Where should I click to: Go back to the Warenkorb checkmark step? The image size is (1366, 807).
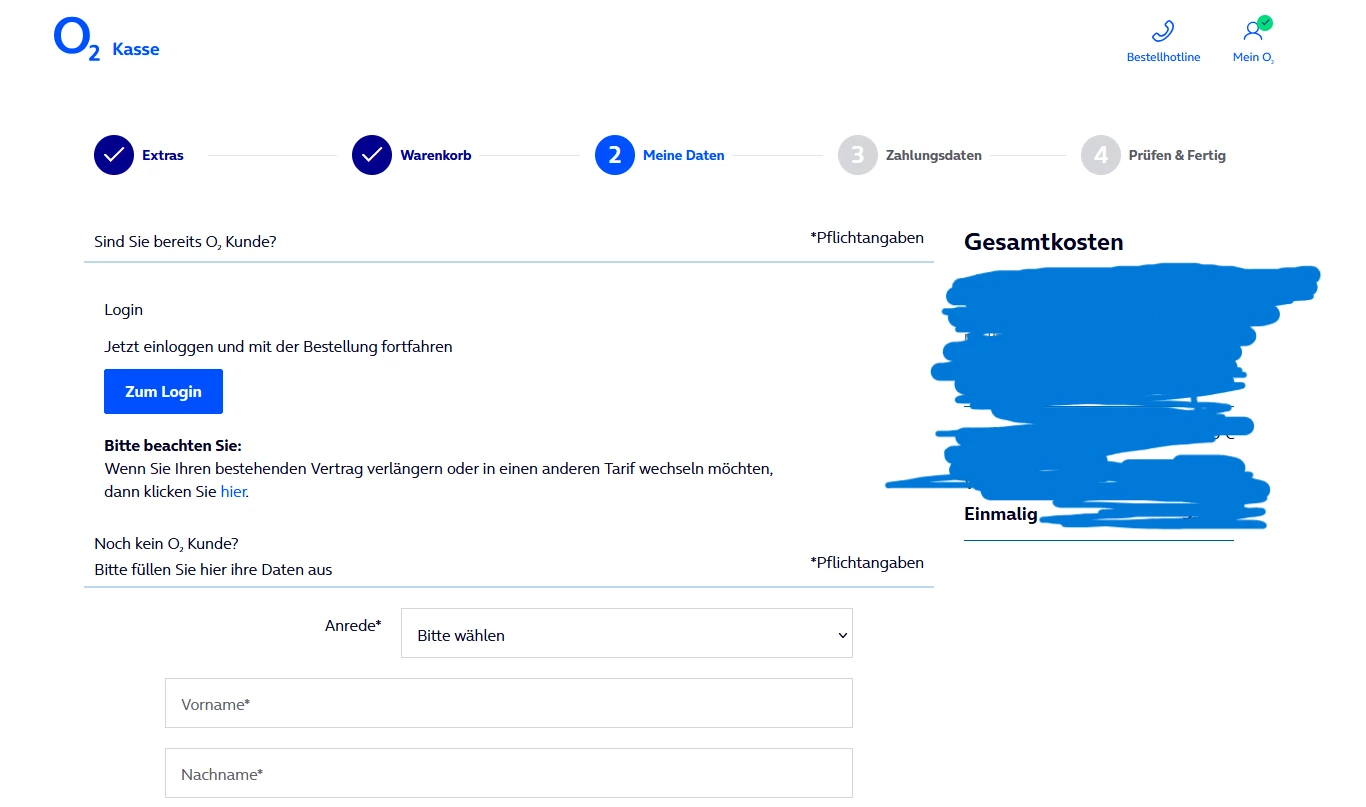click(372, 155)
